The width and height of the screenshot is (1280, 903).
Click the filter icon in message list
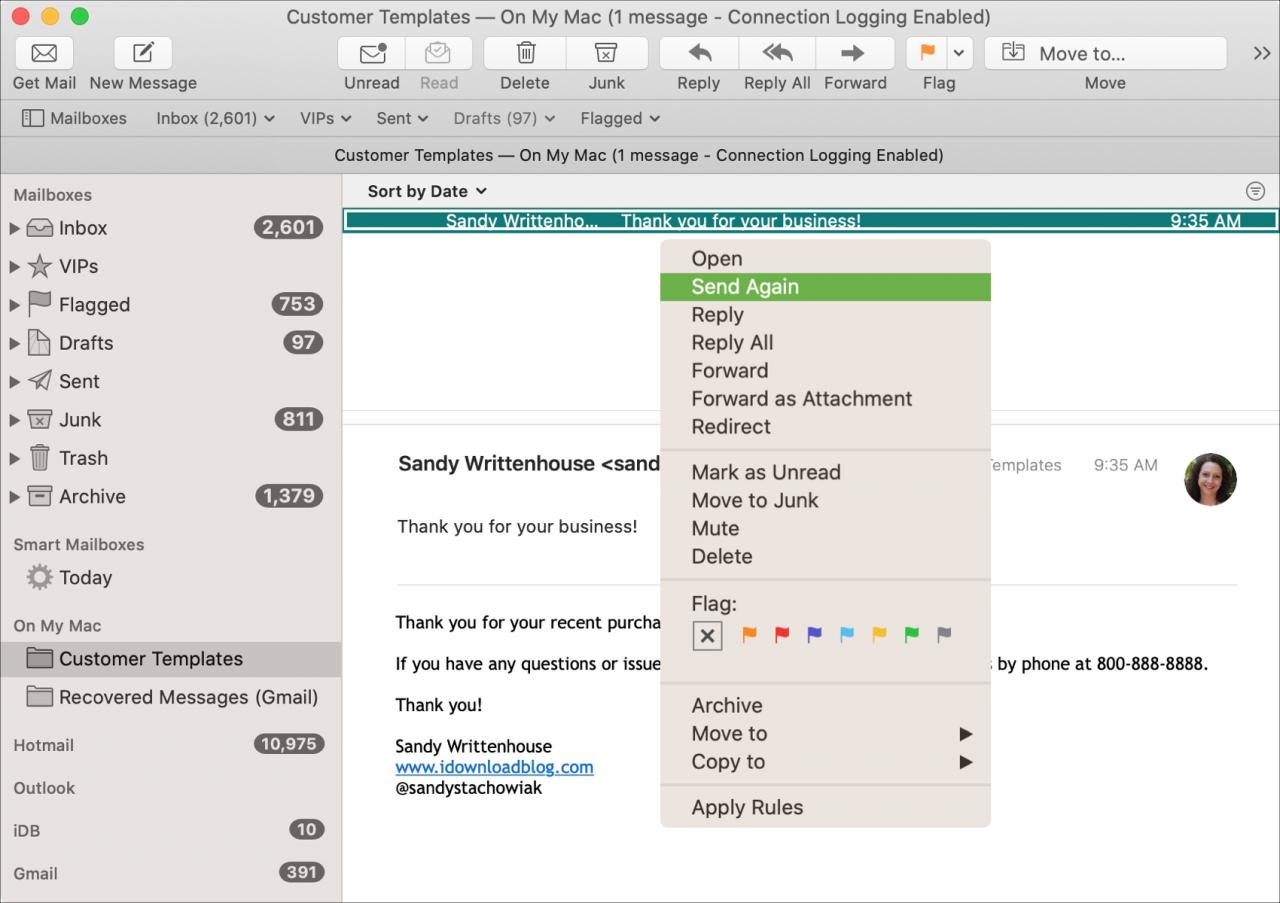tap(1255, 191)
